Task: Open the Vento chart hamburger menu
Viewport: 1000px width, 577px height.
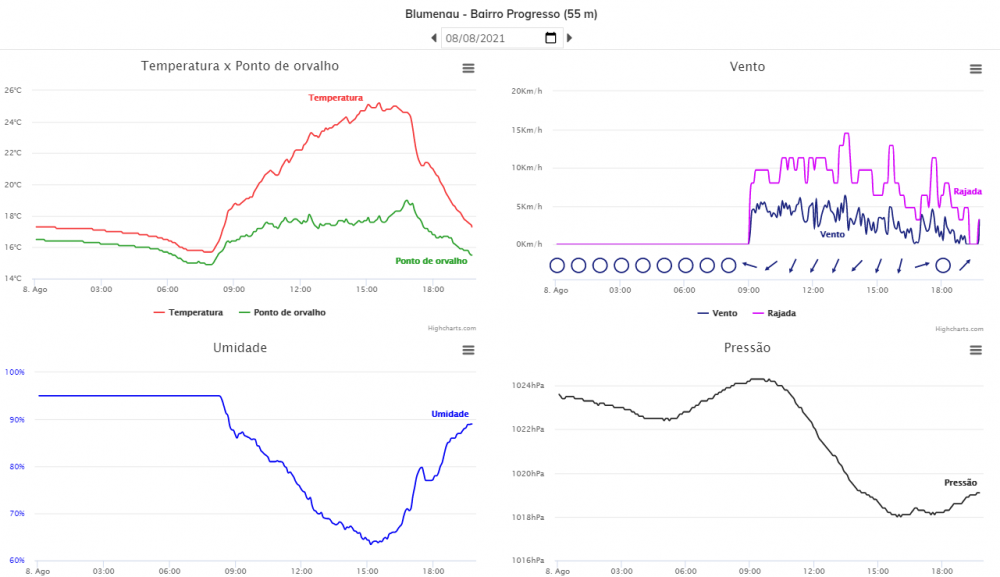Action: (x=976, y=69)
